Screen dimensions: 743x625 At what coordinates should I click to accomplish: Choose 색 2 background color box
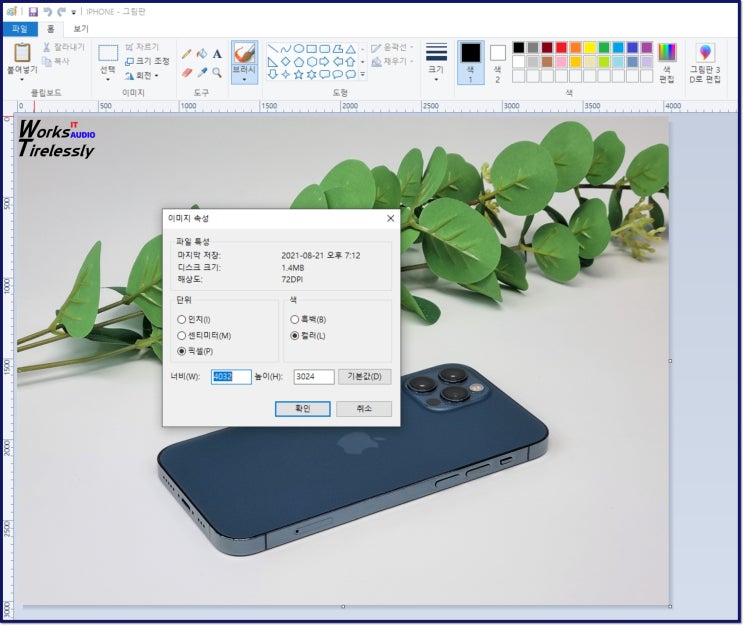498,63
